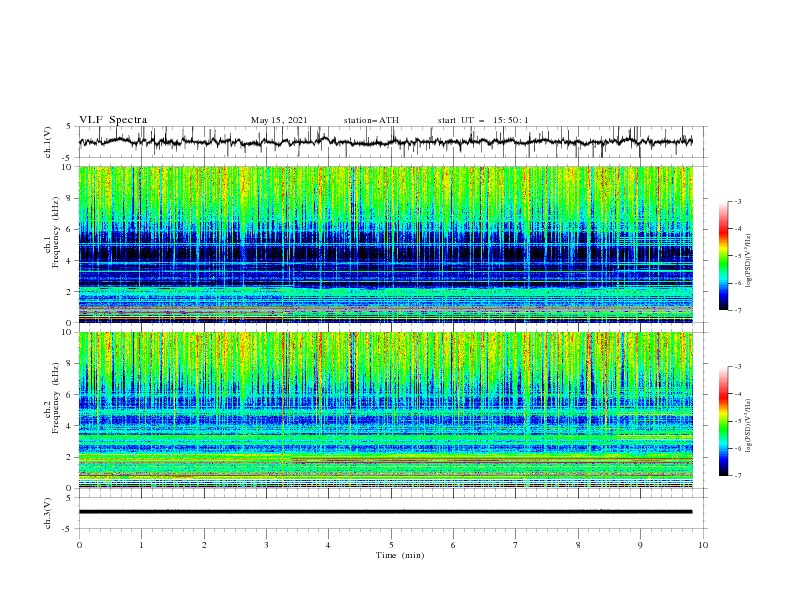Click the '0' tick on the time axis

tap(79, 545)
